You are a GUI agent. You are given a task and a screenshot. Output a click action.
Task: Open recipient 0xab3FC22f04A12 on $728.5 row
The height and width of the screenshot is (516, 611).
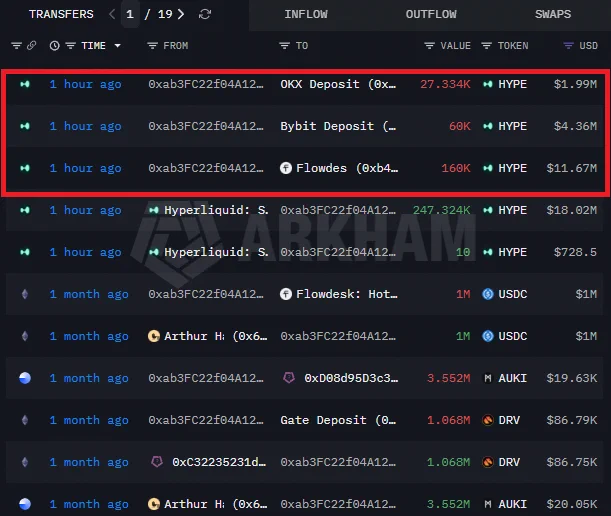(338, 252)
